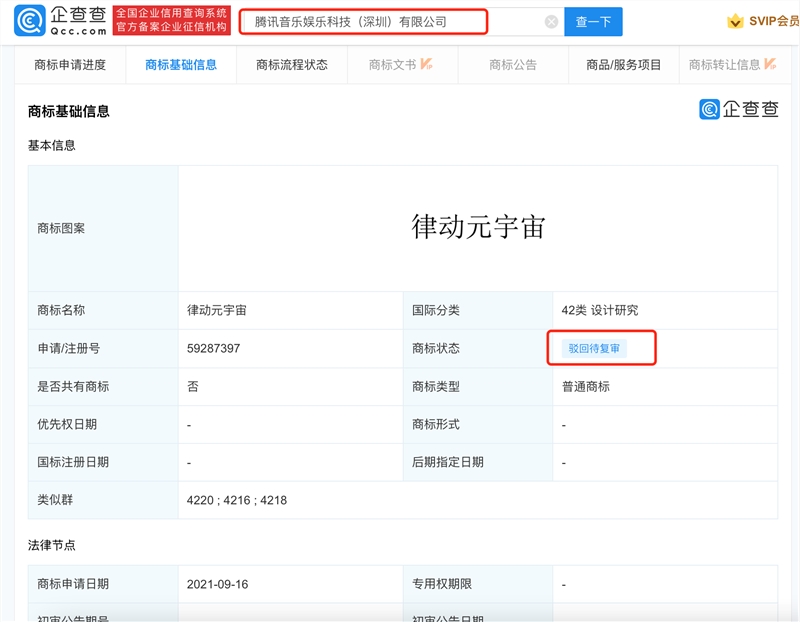
Task: Click the 查一下 search button
Action: pyautogui.click(x=593, y=19)
